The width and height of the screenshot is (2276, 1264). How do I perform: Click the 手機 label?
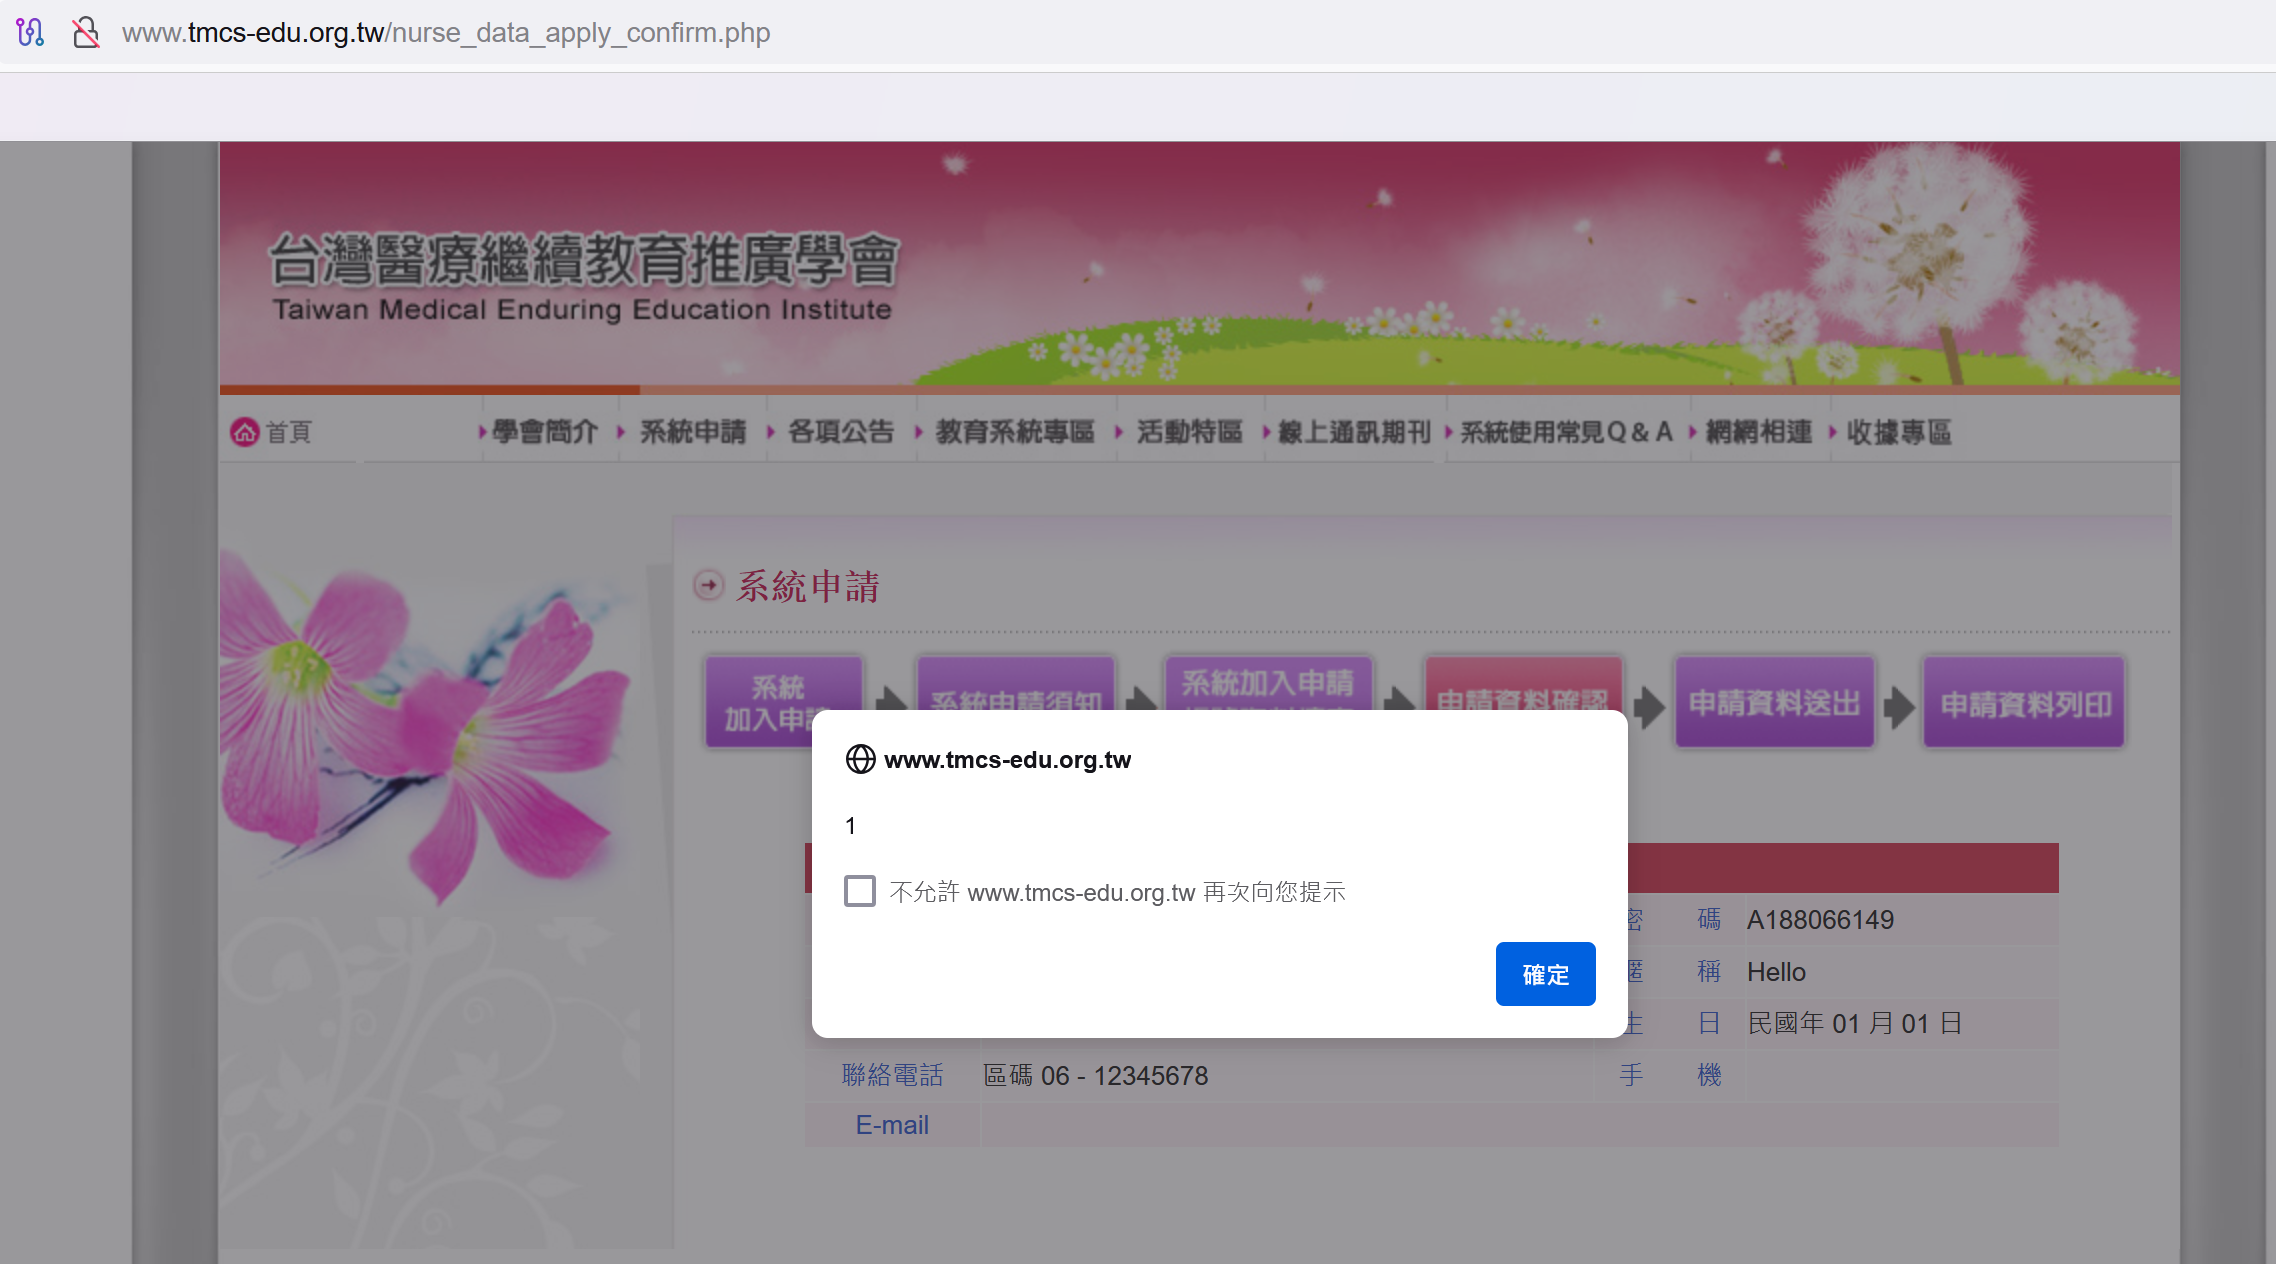[x=1670, y=1076]
